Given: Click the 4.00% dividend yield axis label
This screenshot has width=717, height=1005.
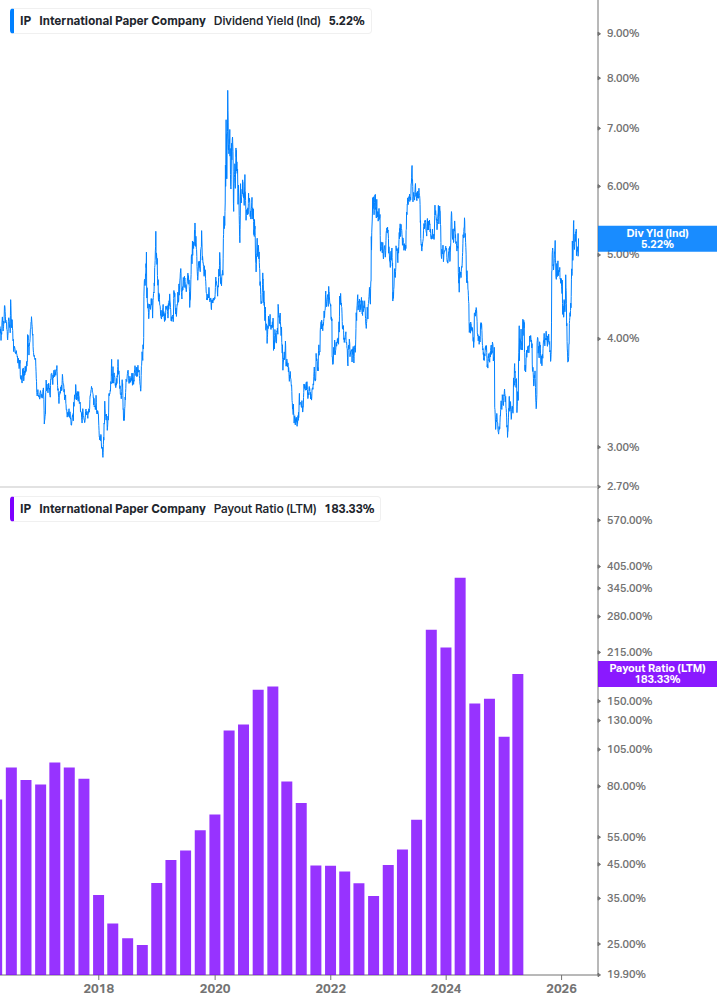Looking at the screenshot, I should click(x=623, y=338).
